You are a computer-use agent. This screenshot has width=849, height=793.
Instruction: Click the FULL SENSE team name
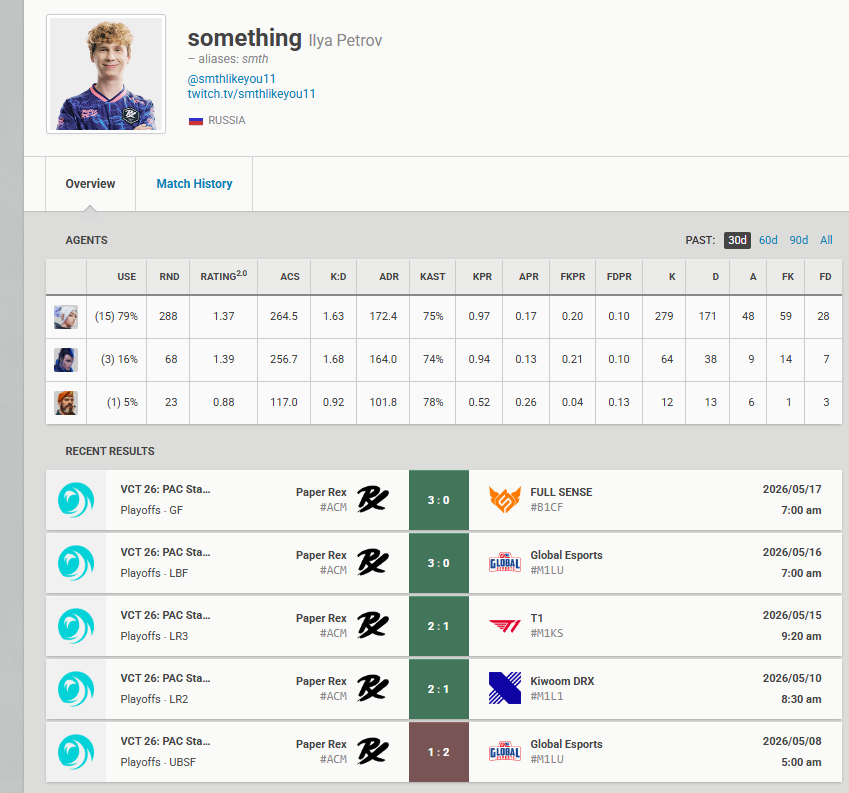pos(561,493)
